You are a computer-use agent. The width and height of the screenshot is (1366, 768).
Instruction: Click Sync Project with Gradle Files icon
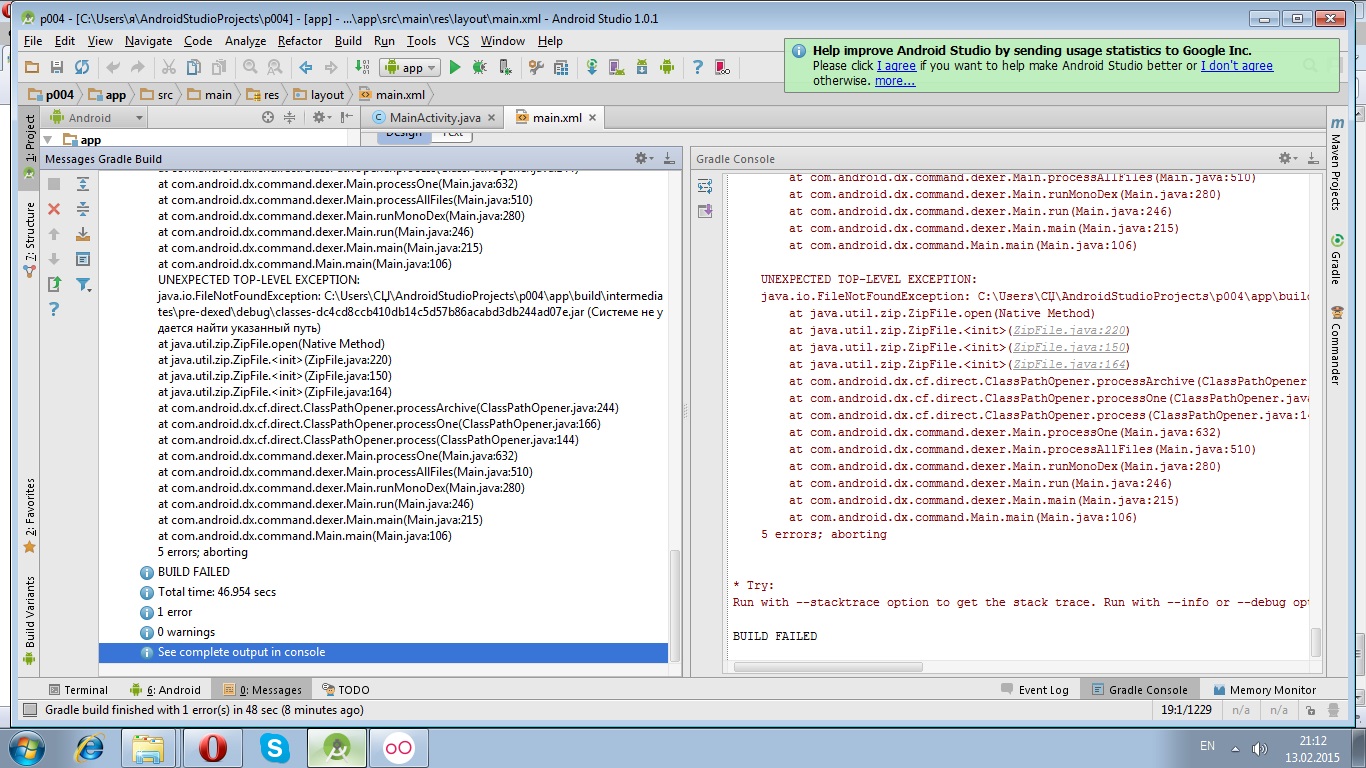tap(593, 67)
